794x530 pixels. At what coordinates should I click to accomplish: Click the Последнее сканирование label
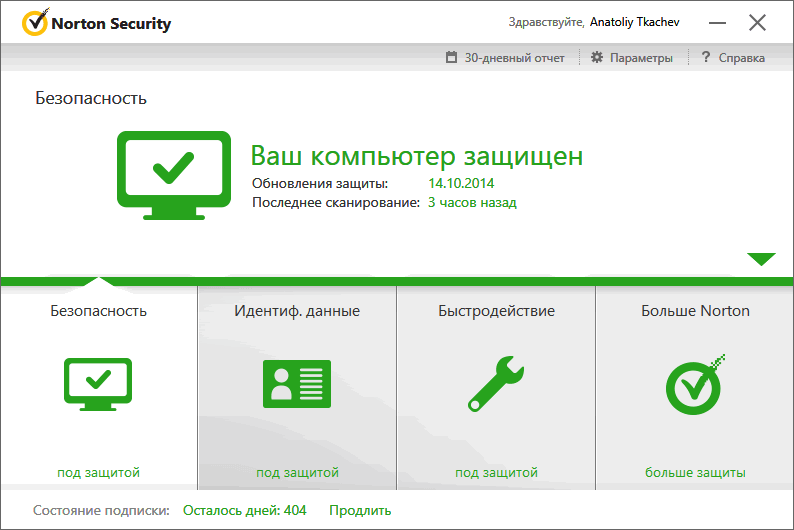[x=336, y=202]
